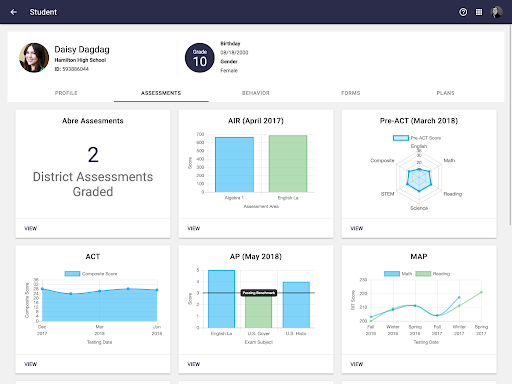This screenshot has height=384, width=512.
Task: Click District Assessments Graded text
Action: point(93,184)
